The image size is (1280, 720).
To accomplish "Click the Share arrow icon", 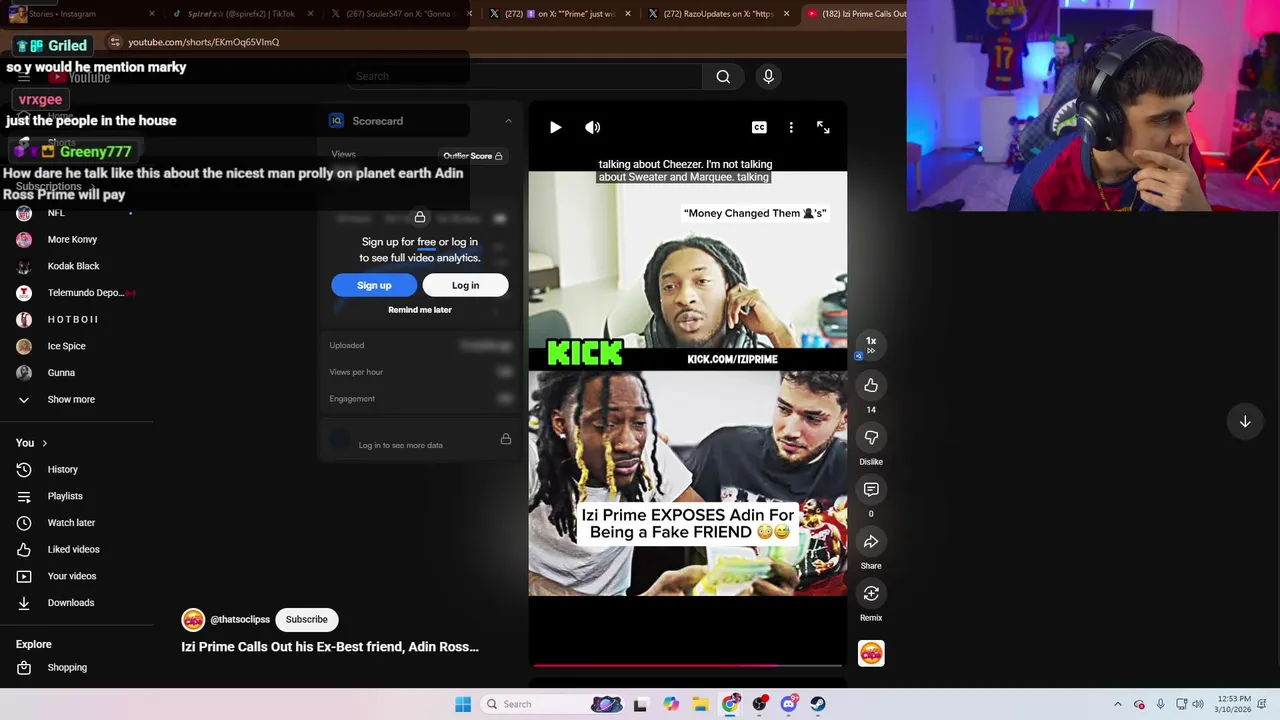I will (x=871, y=541).
